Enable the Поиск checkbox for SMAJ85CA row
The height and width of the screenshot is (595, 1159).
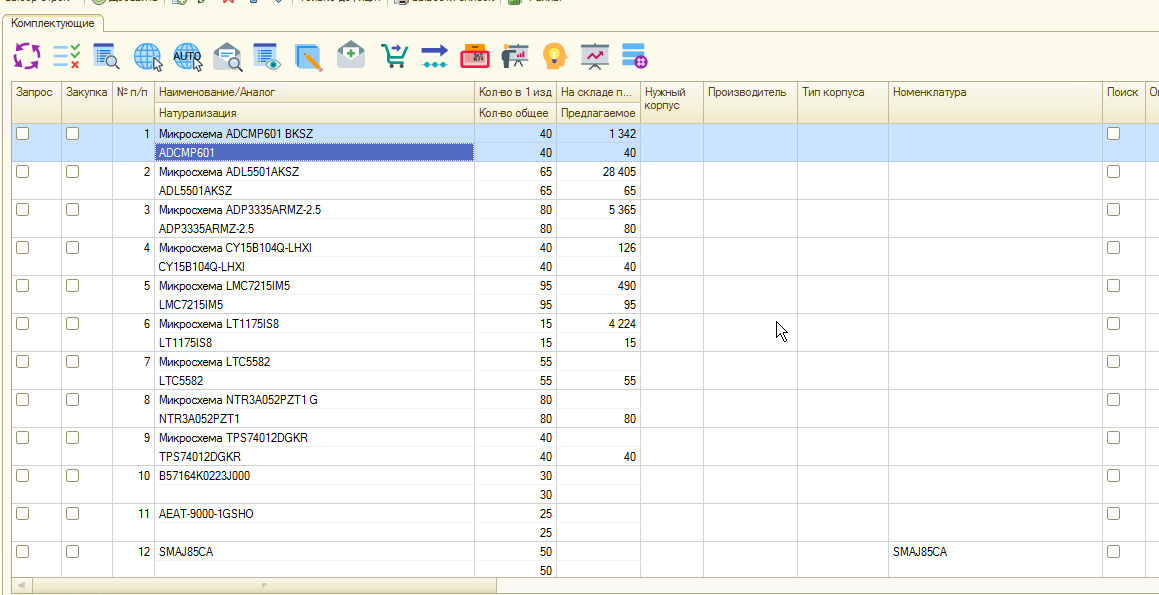tap(1113, 552)
